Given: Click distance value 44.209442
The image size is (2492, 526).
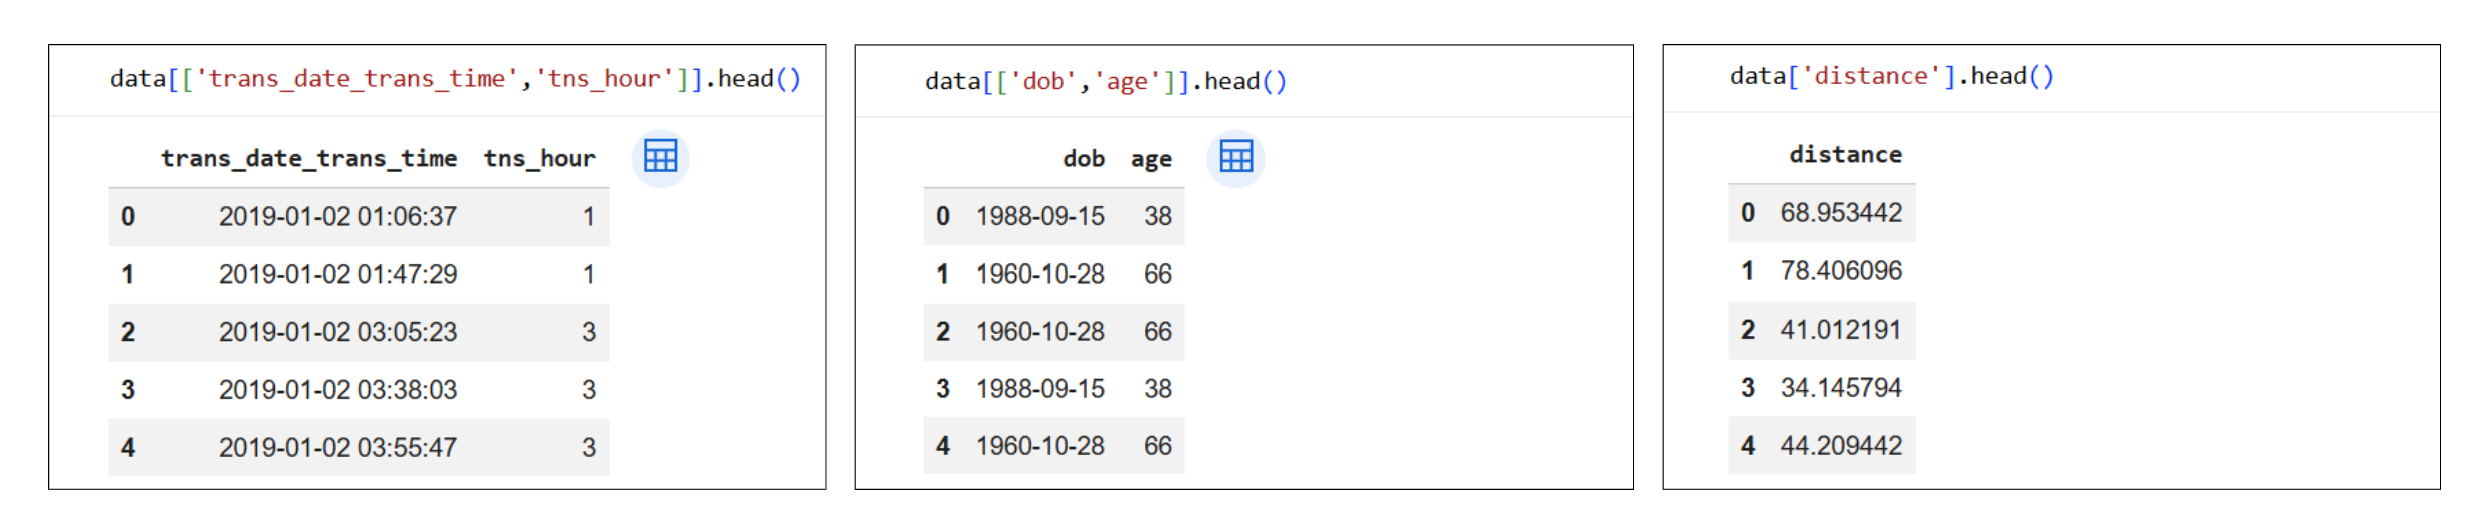Looking at the screenshot, I should pyautogui.click(x=1841, y=446).
